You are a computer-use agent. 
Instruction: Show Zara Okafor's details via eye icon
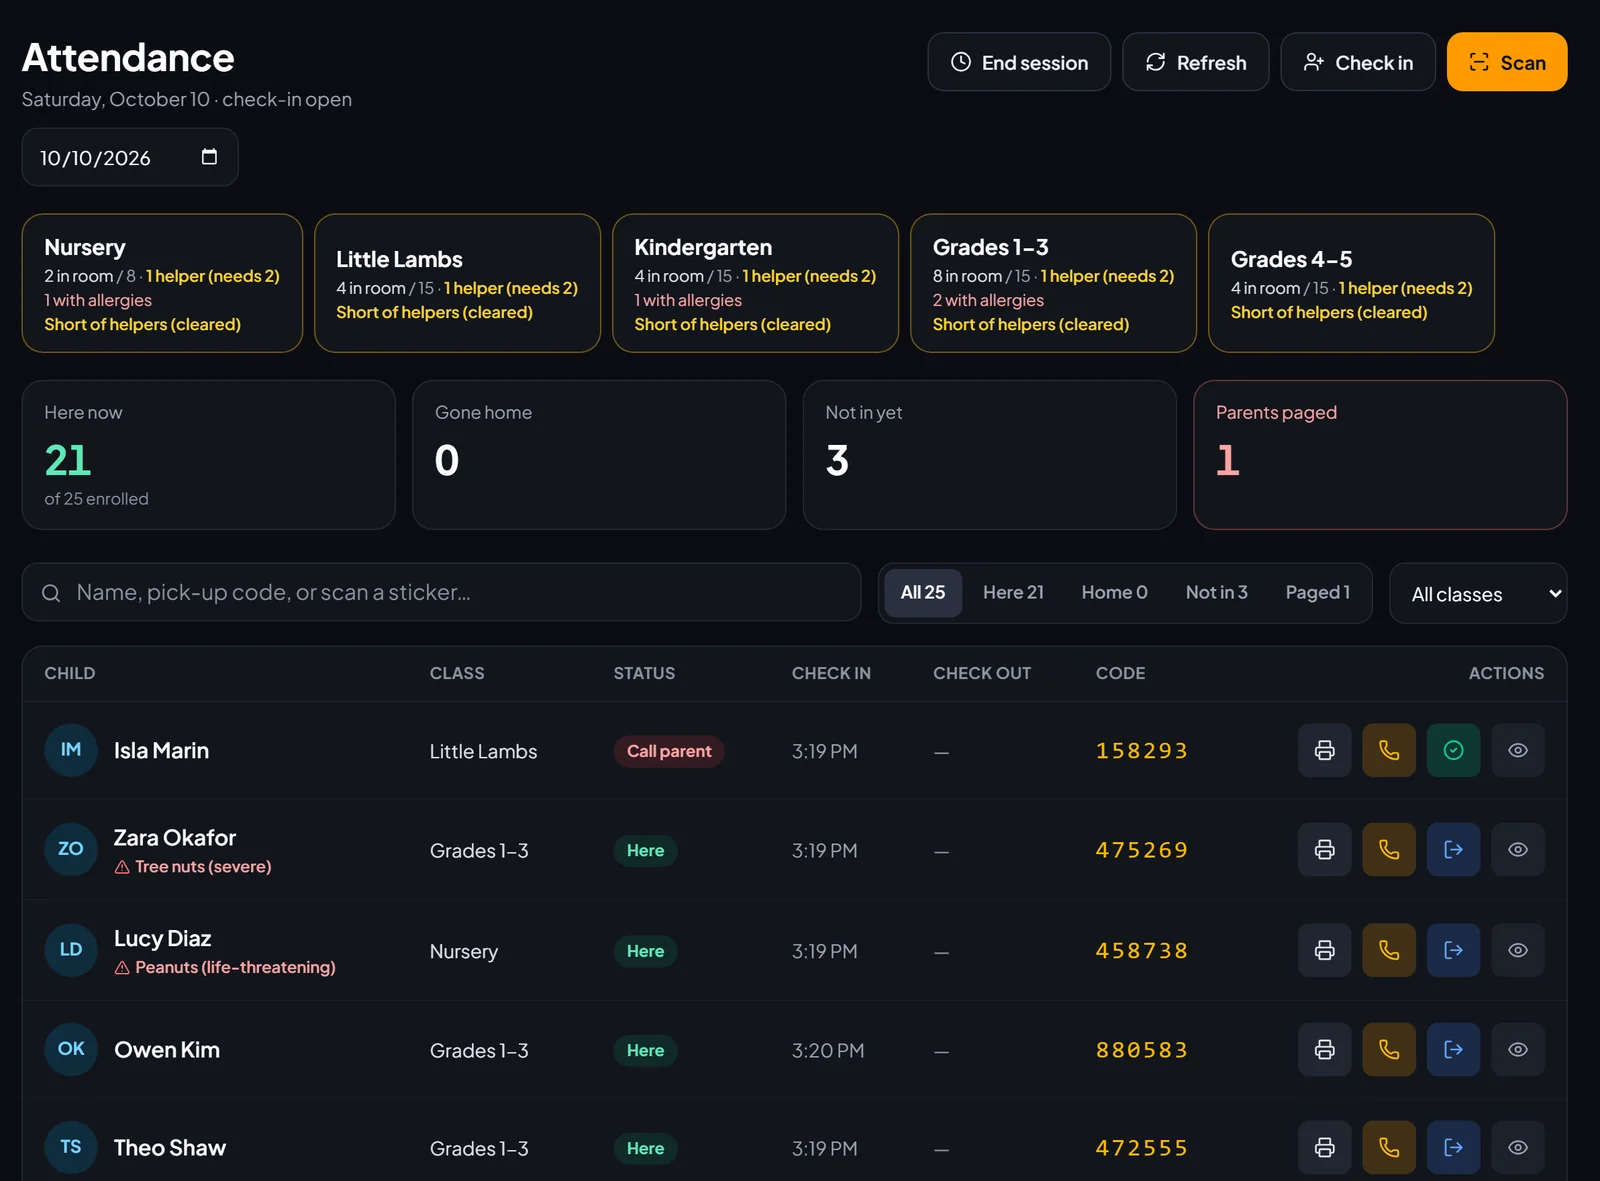(x=1518, y=849)
